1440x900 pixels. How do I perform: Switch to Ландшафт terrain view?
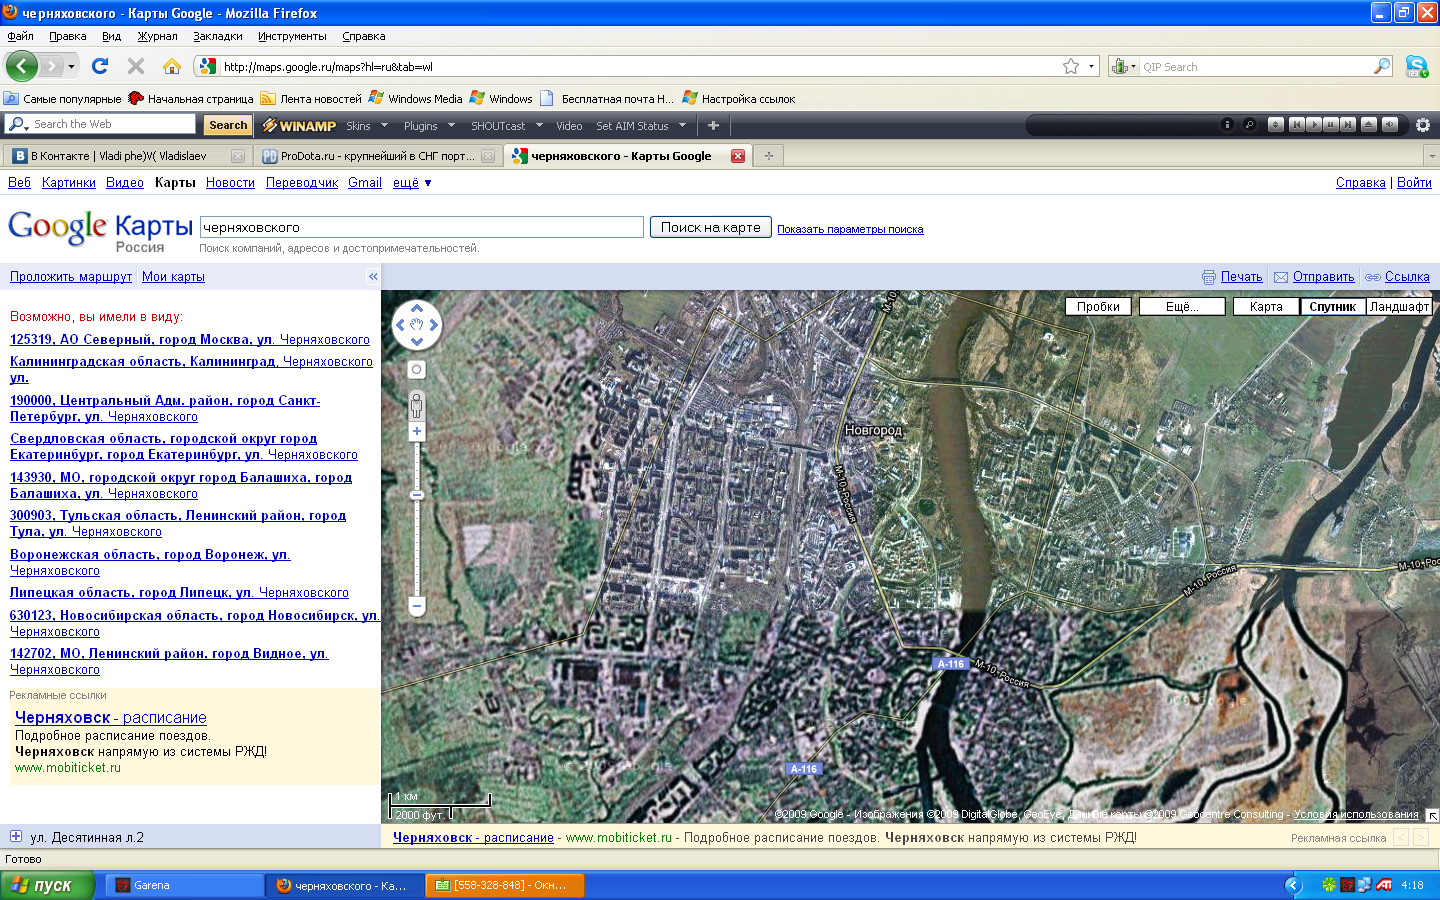(x=1399, y=307)
